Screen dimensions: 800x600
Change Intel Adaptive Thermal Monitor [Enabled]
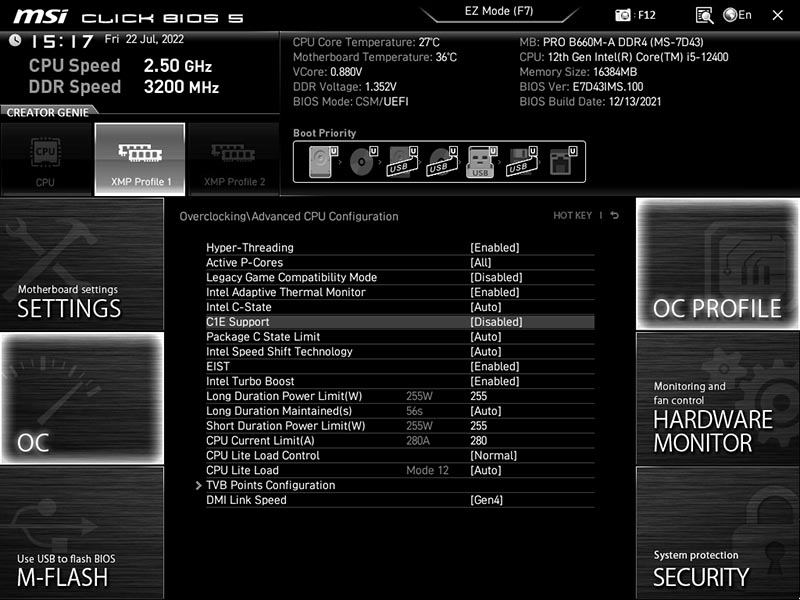click(x=494, y=292)
